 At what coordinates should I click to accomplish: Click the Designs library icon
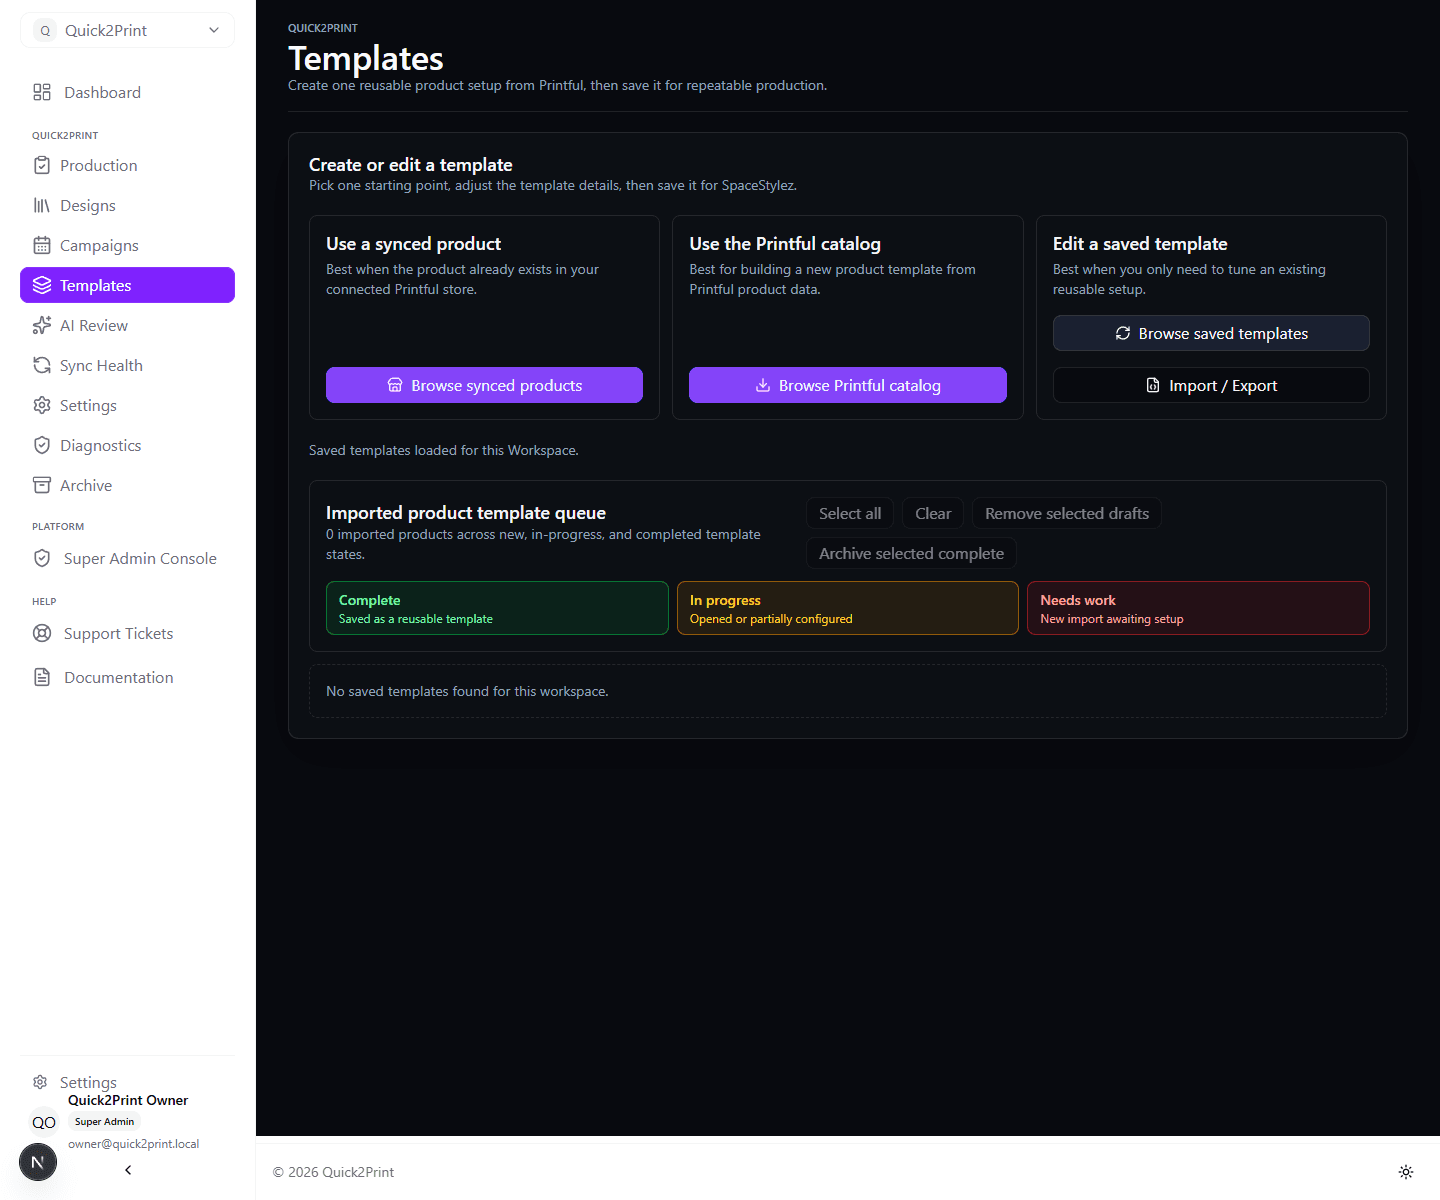point(42,205)
